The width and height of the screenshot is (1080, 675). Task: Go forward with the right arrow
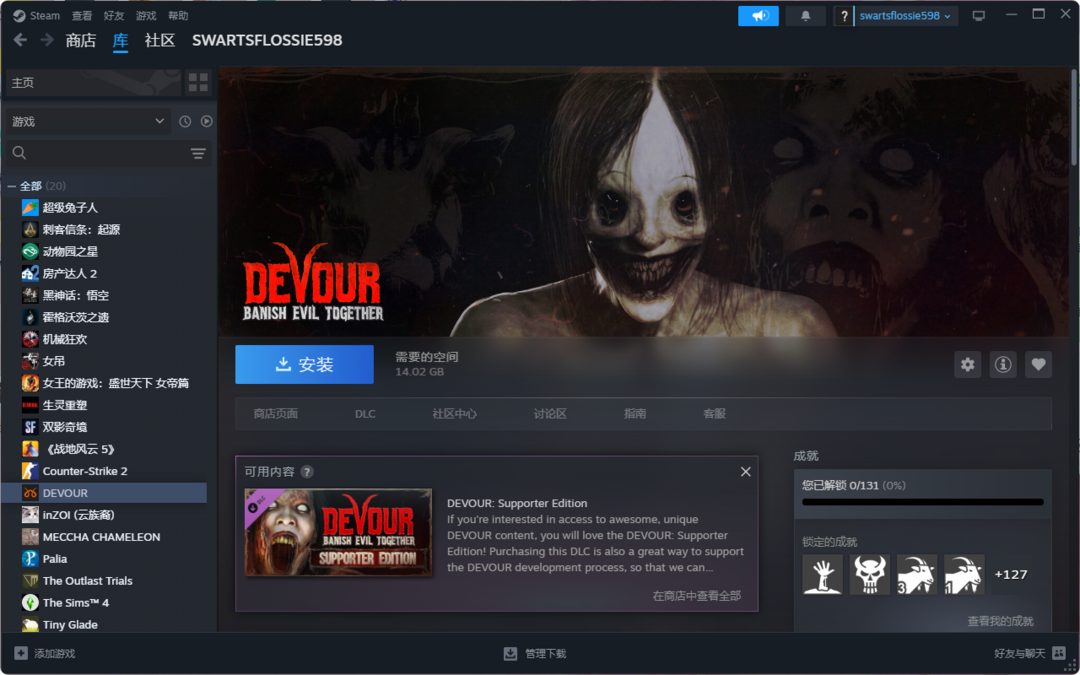click(x=47, y=40)
